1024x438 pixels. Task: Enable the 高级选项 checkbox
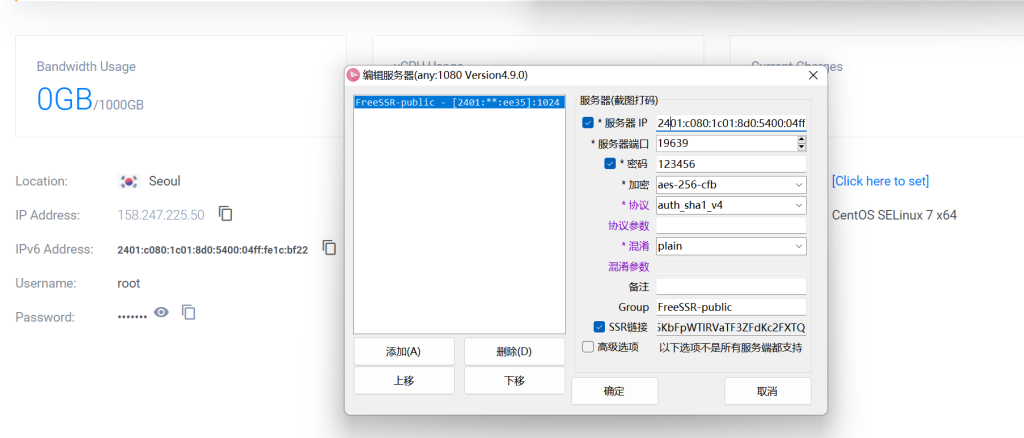click(x=588, y=347)
